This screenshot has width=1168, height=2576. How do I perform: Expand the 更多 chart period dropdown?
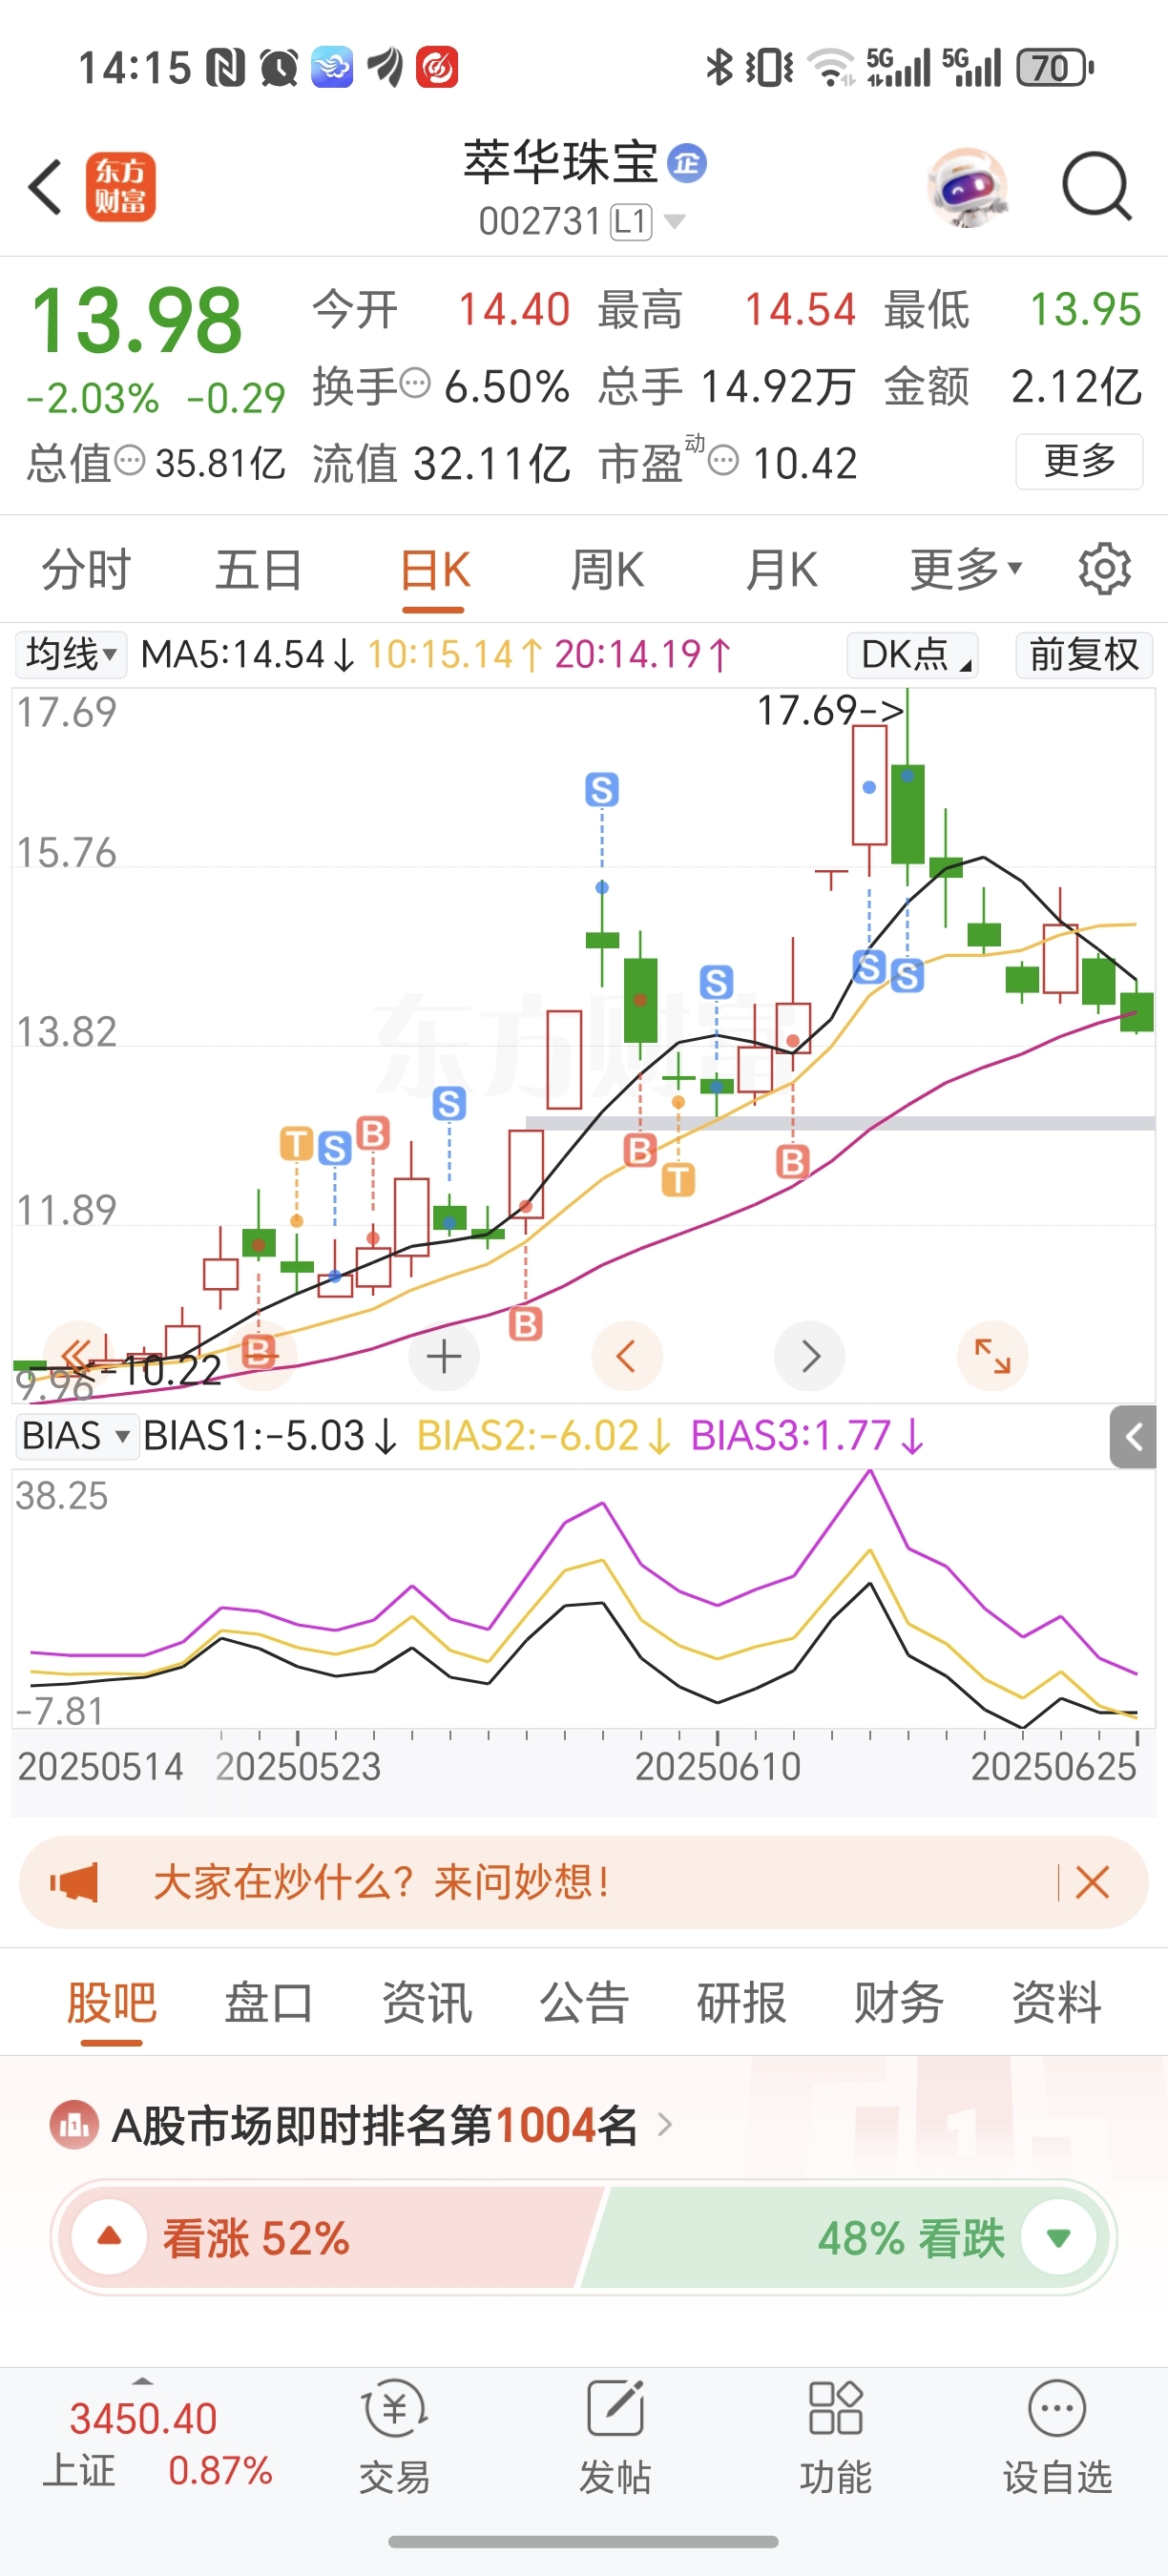click(965, 569)
